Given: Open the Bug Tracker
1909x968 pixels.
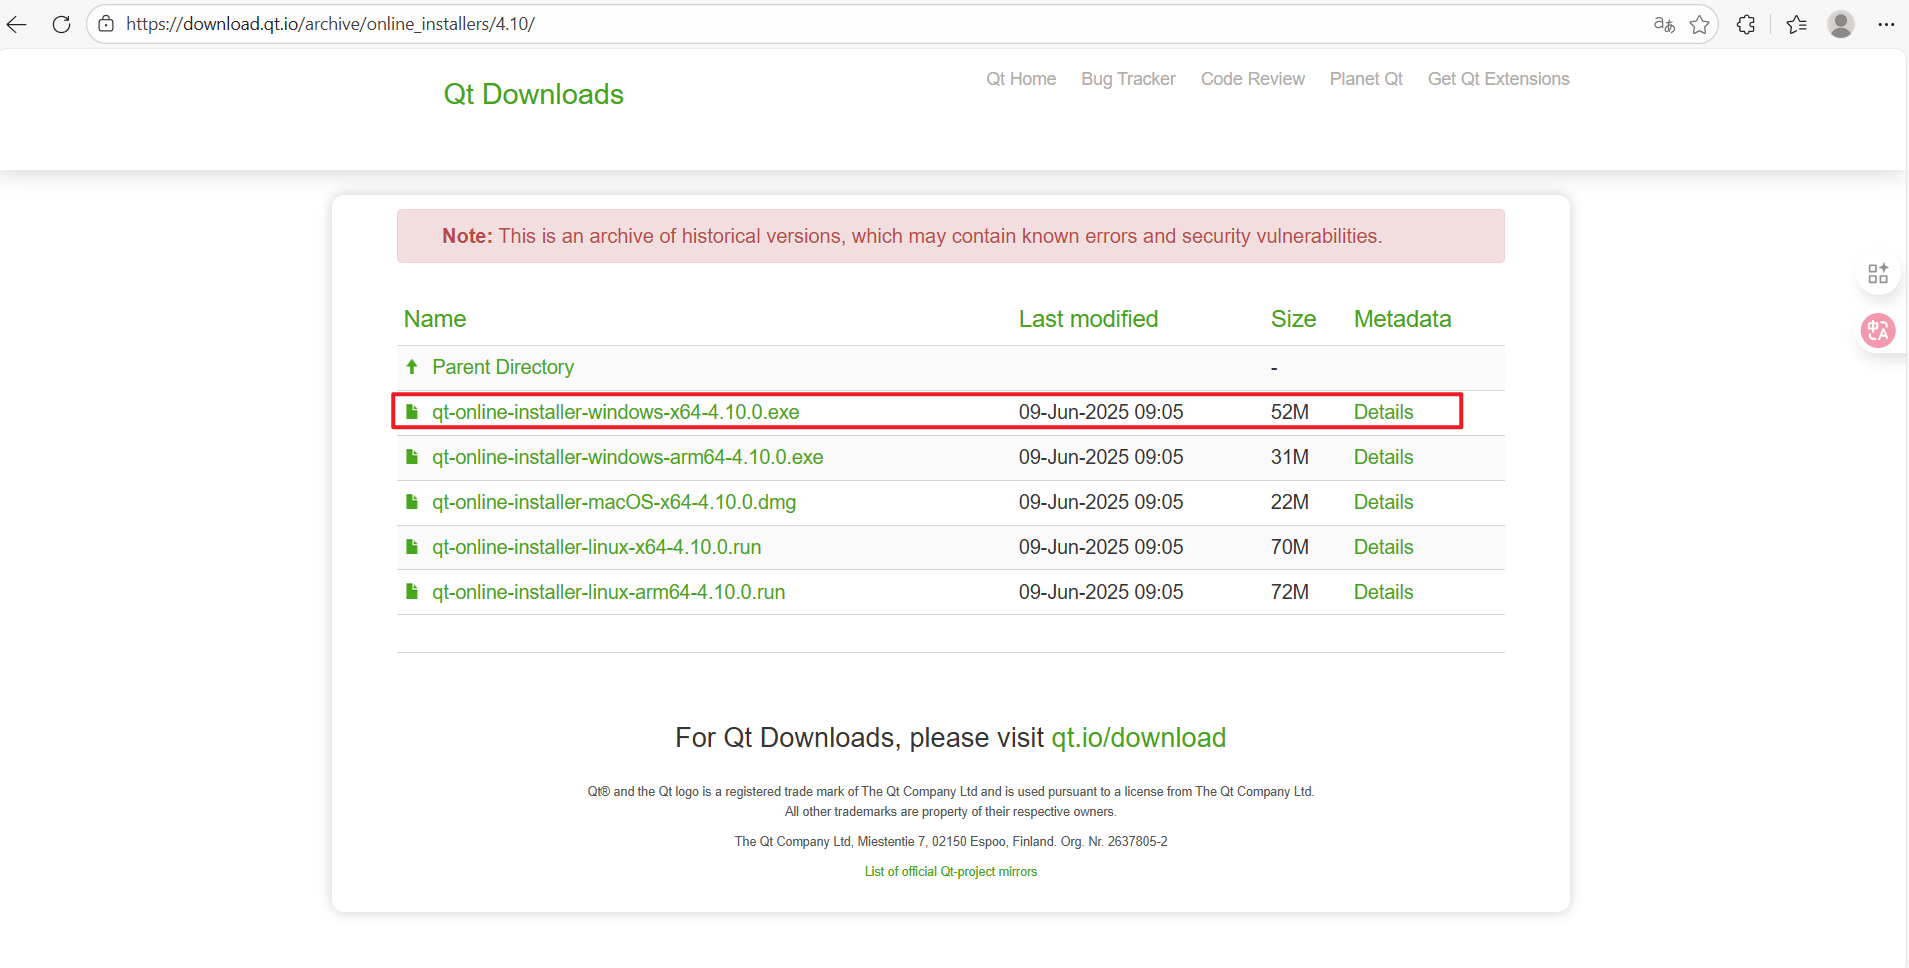Looking at the screenshot, I should [x=1128, y=79].
